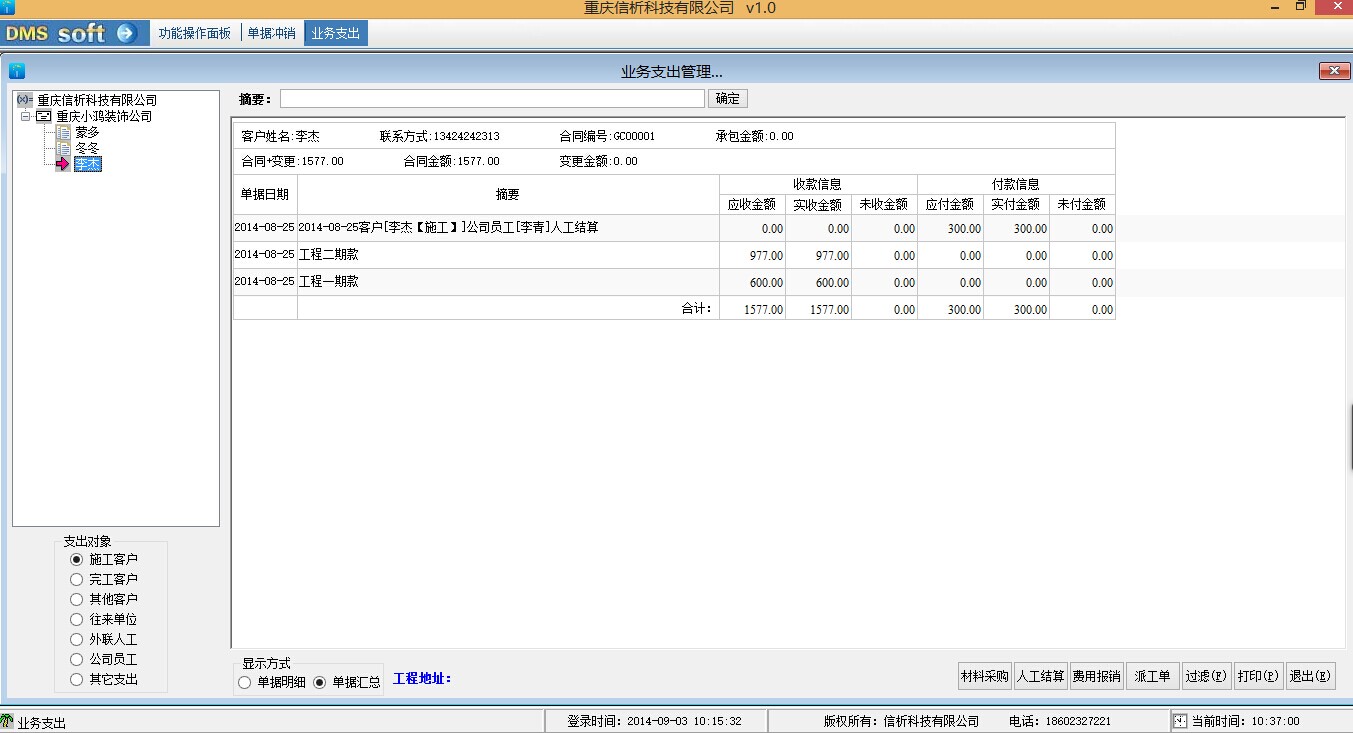1353x733 pixels.
Task: Click the 材料采购 button
Action: [x=985, y=676]
